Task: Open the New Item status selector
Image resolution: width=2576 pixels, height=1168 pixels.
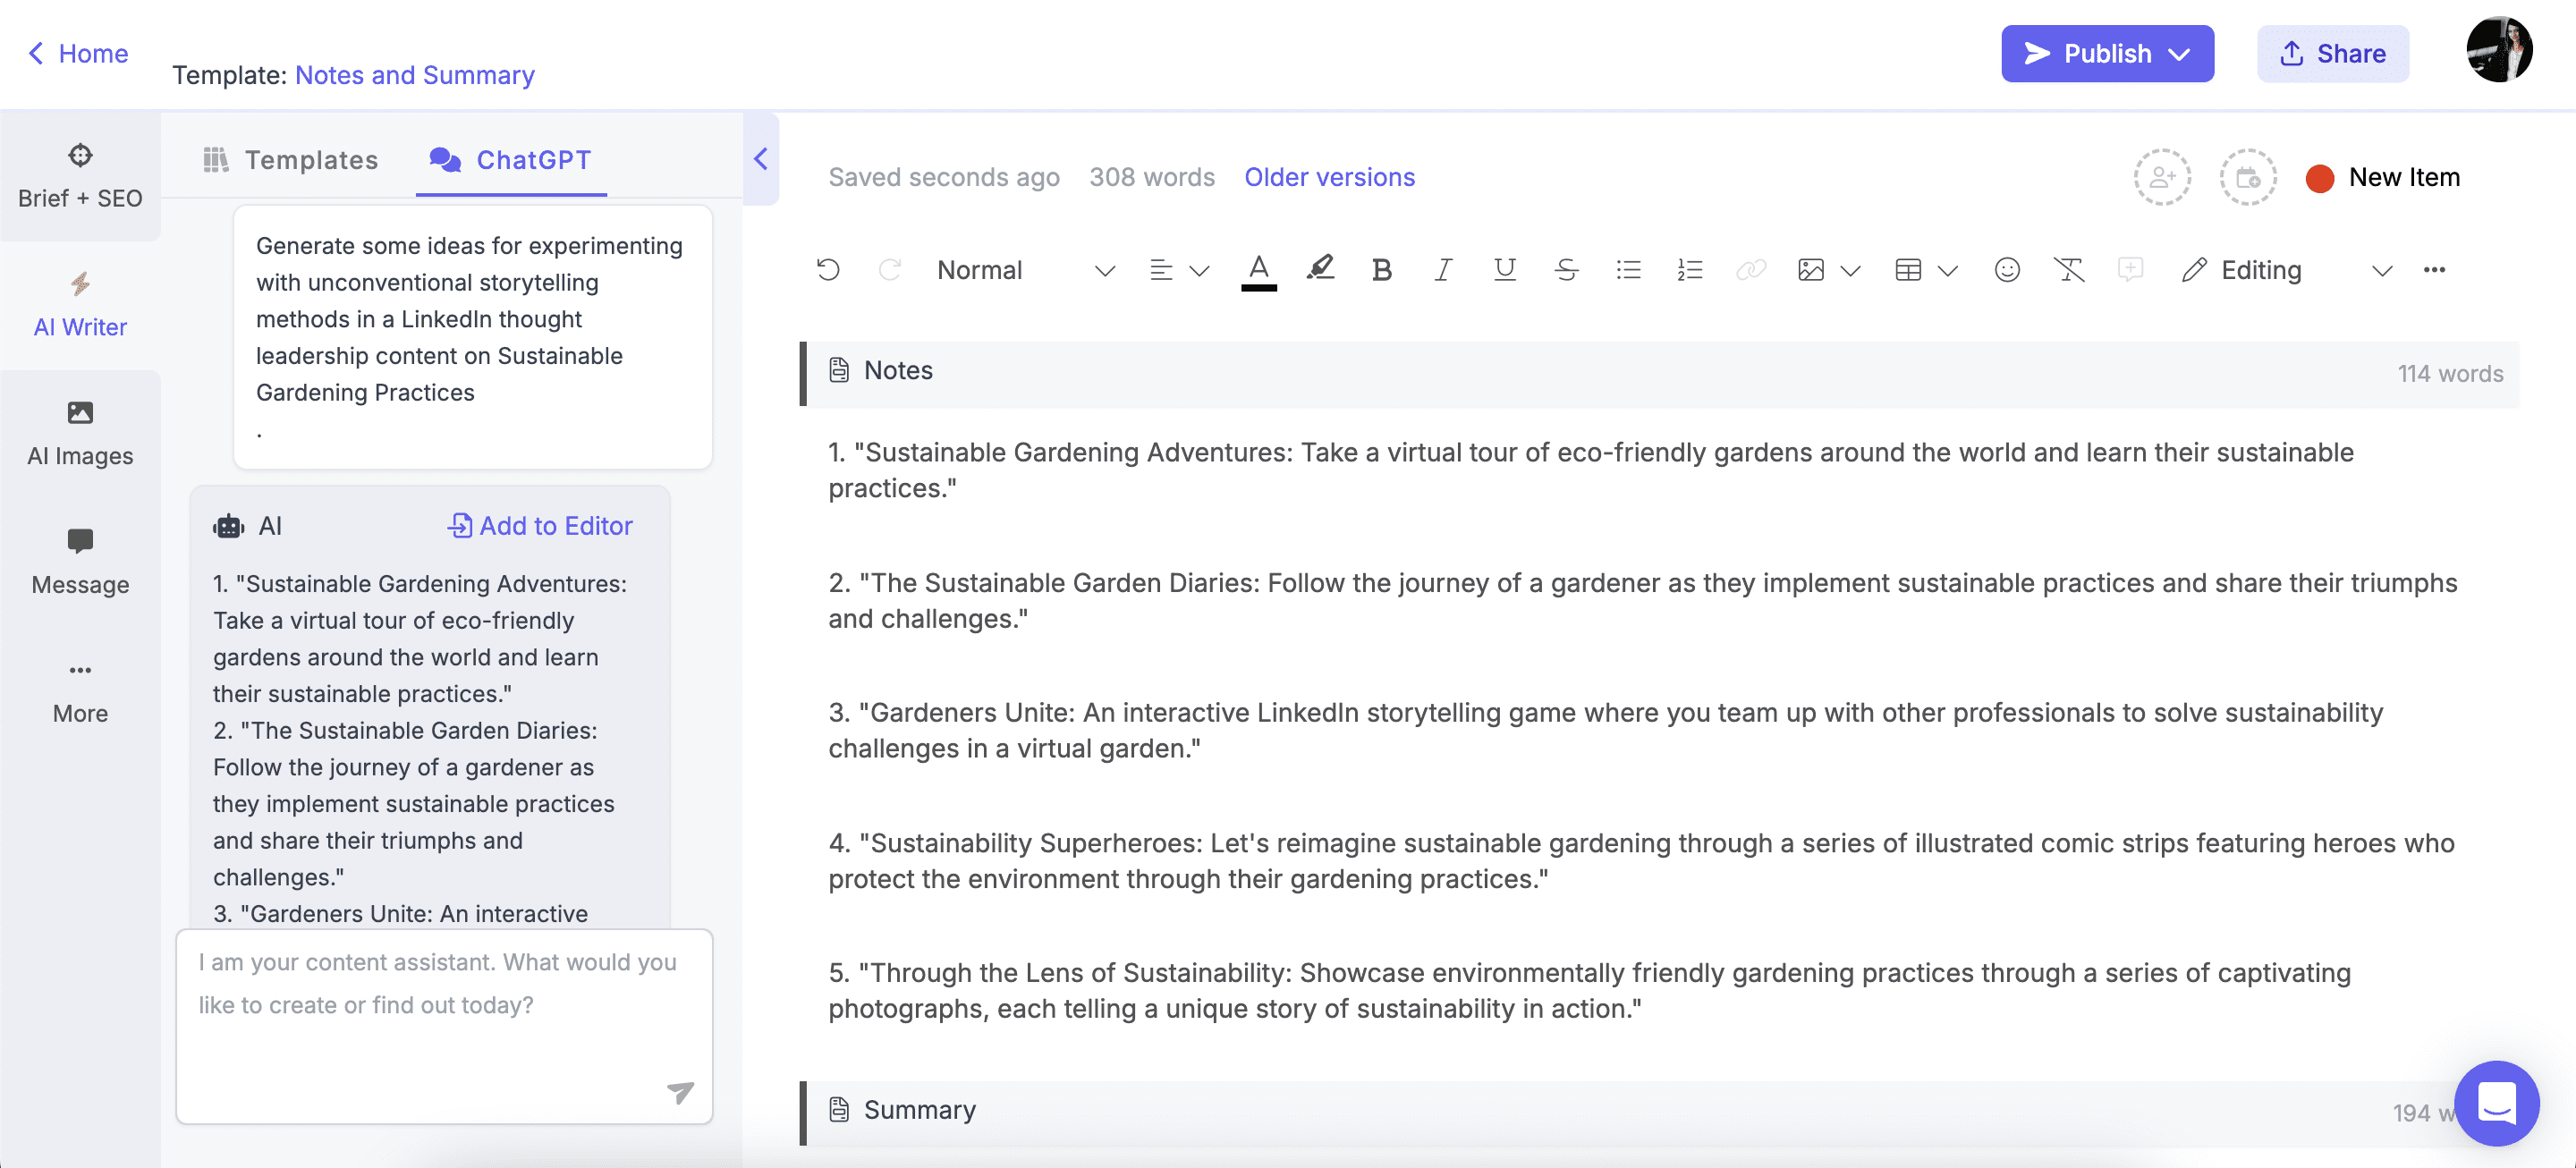Action: point(2381,177)
